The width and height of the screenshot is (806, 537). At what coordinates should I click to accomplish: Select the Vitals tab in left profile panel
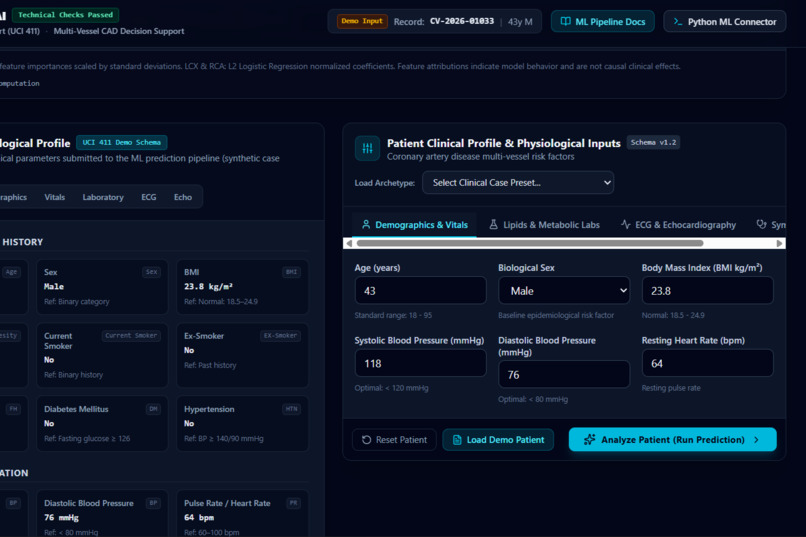pos(54,197)
